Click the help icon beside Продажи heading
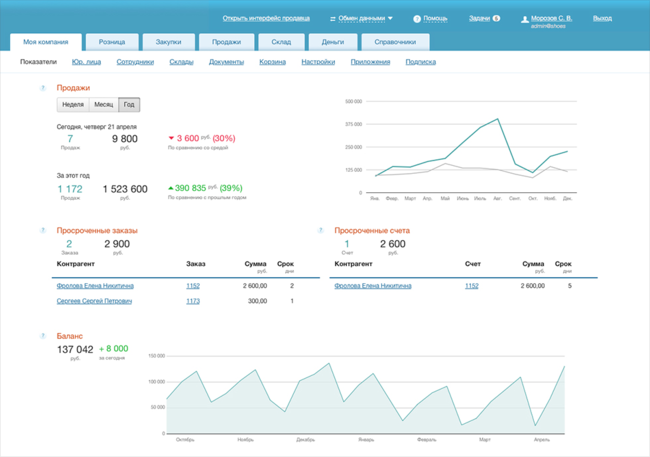 (x=43, y=88)
